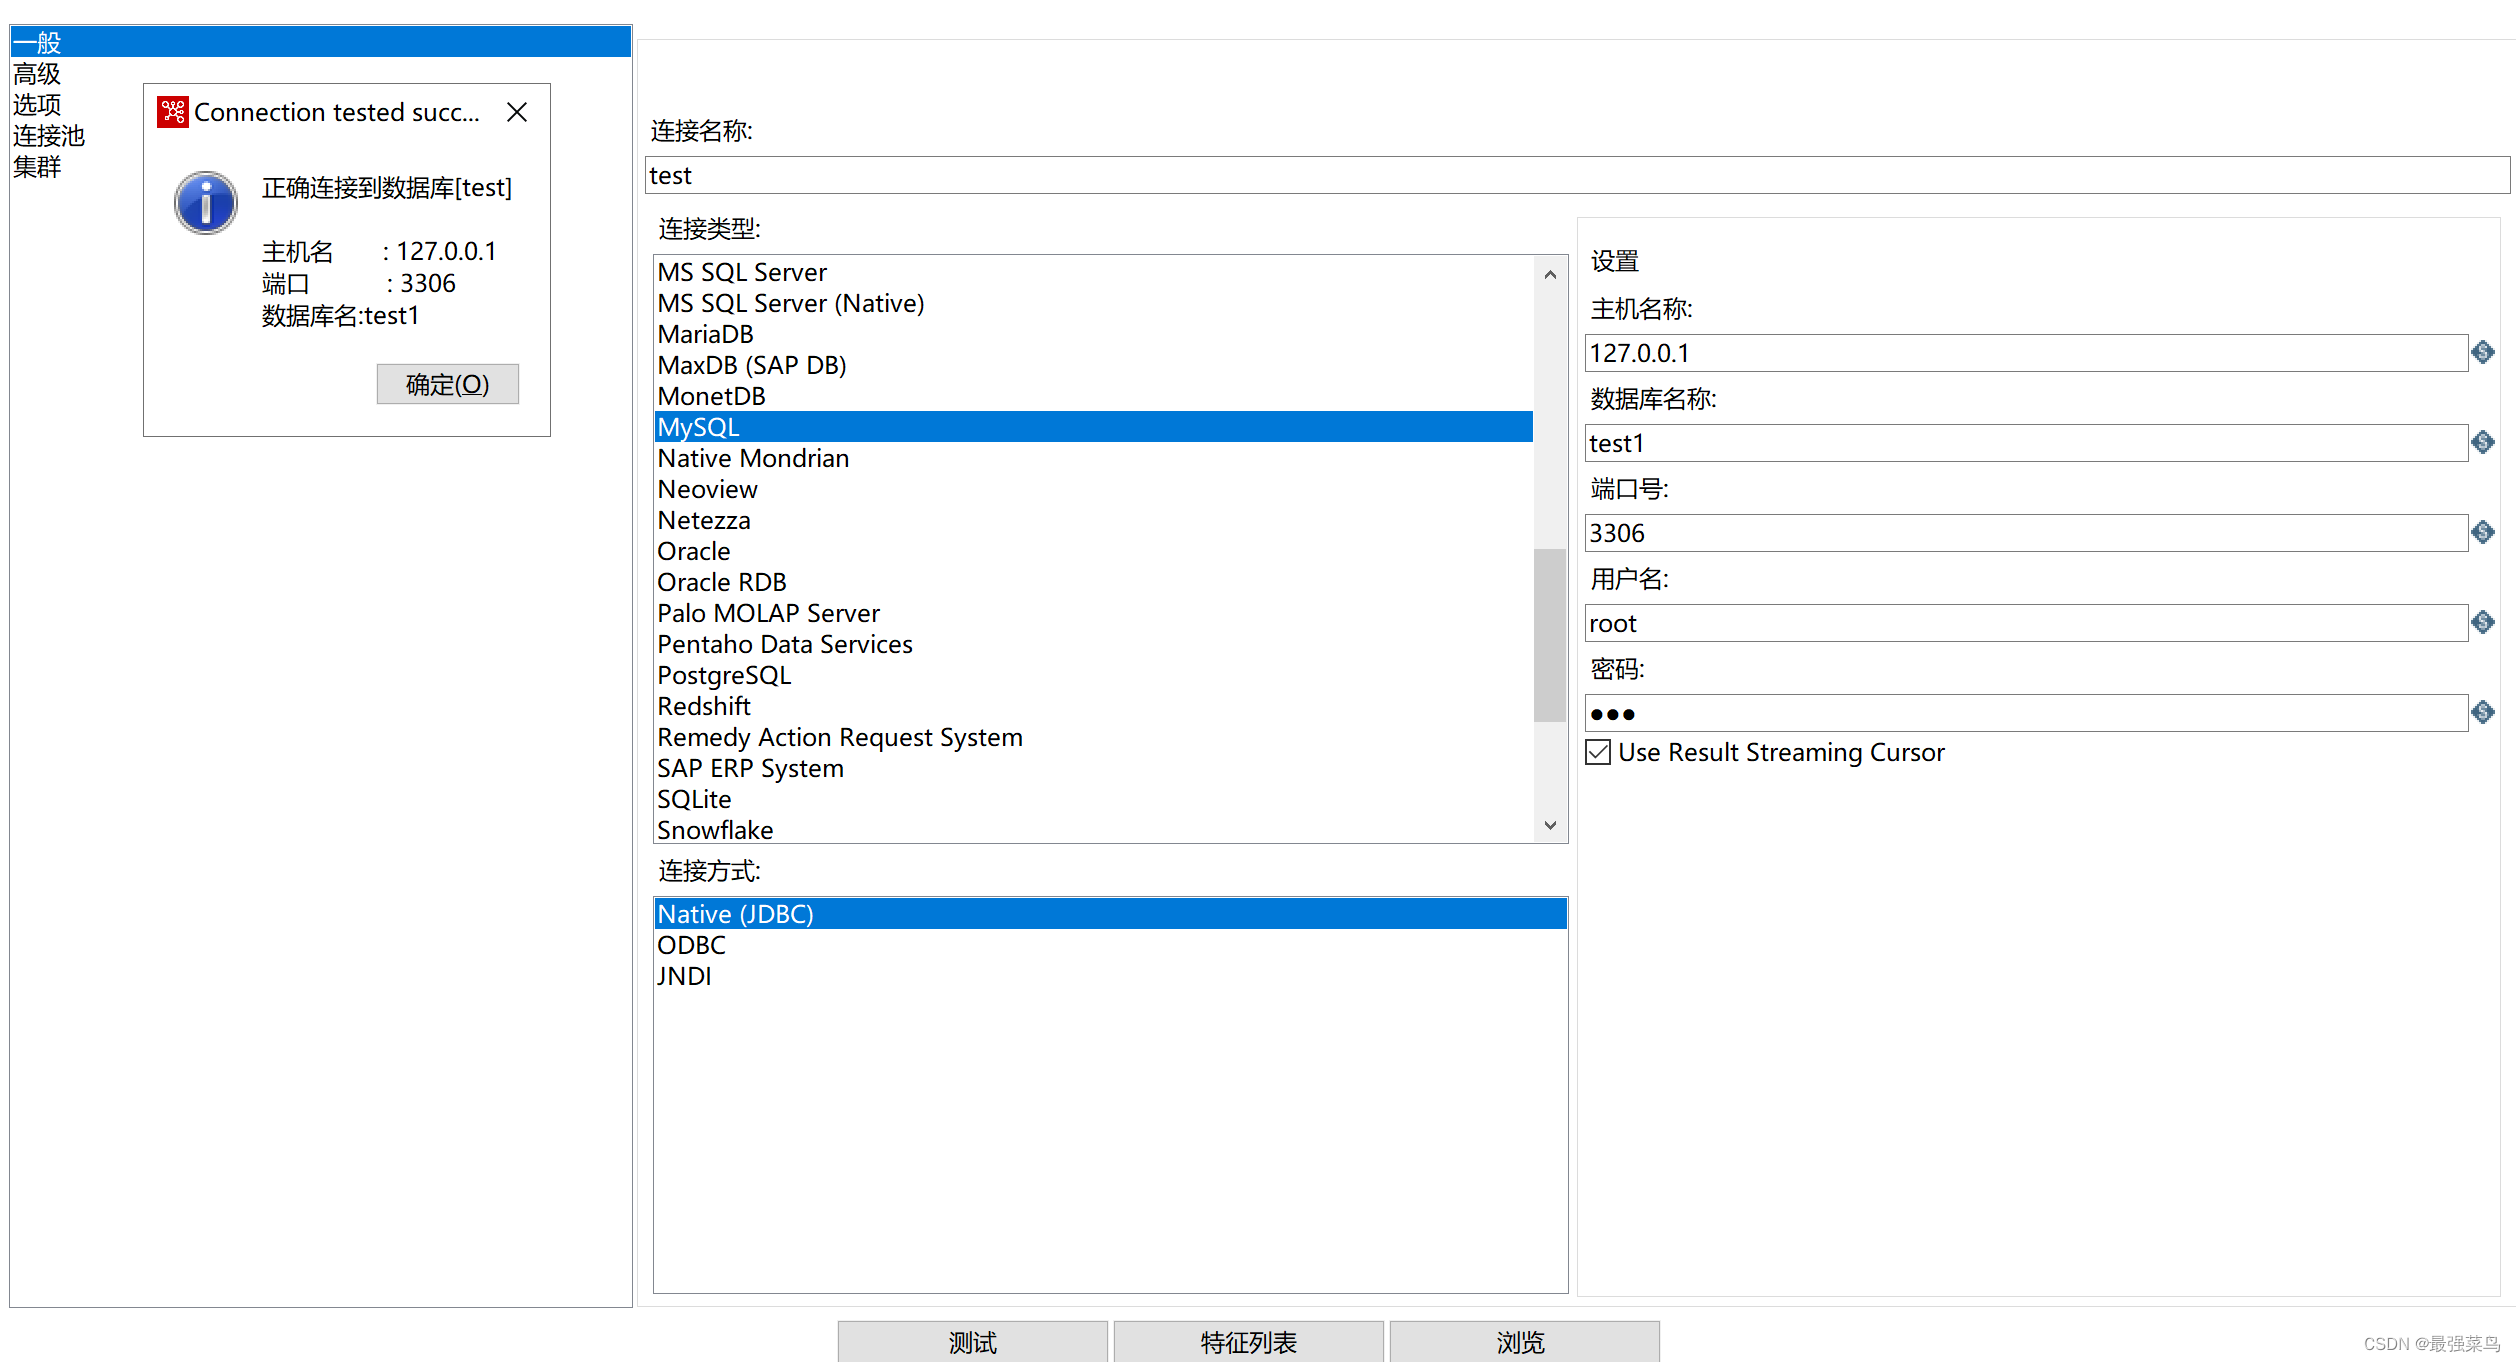Select SQLite connection type
Screen dimensions: 2516x1362
coord(1093,799)
